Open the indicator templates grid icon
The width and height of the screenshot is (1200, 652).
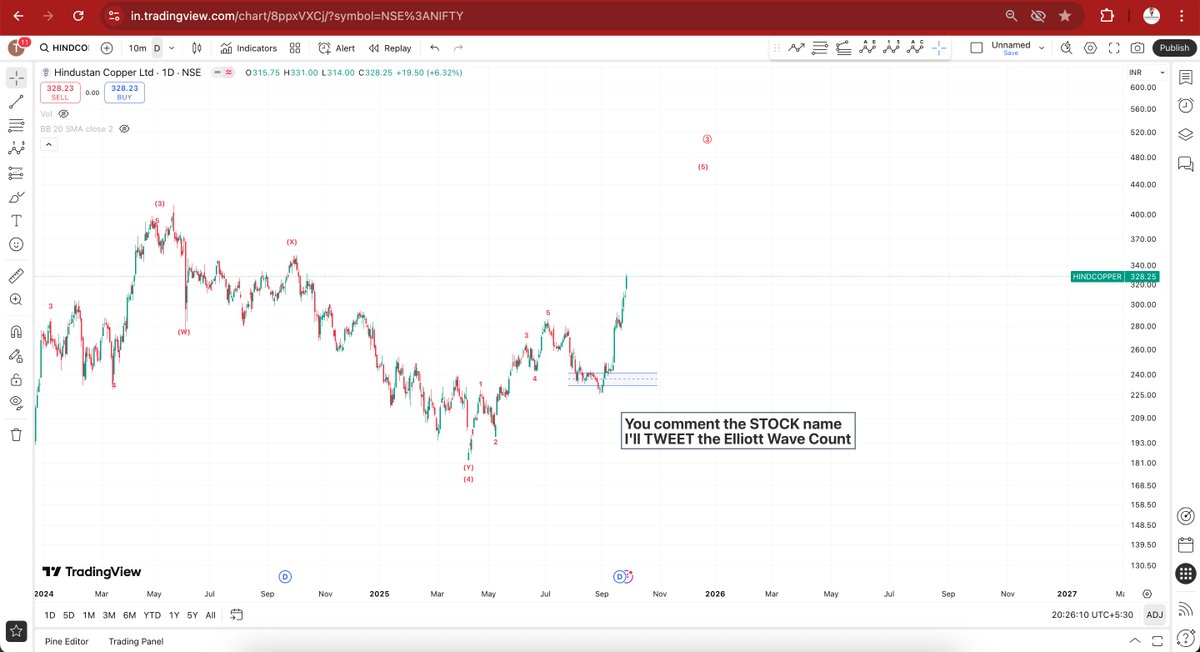click(x=295, y=48)
